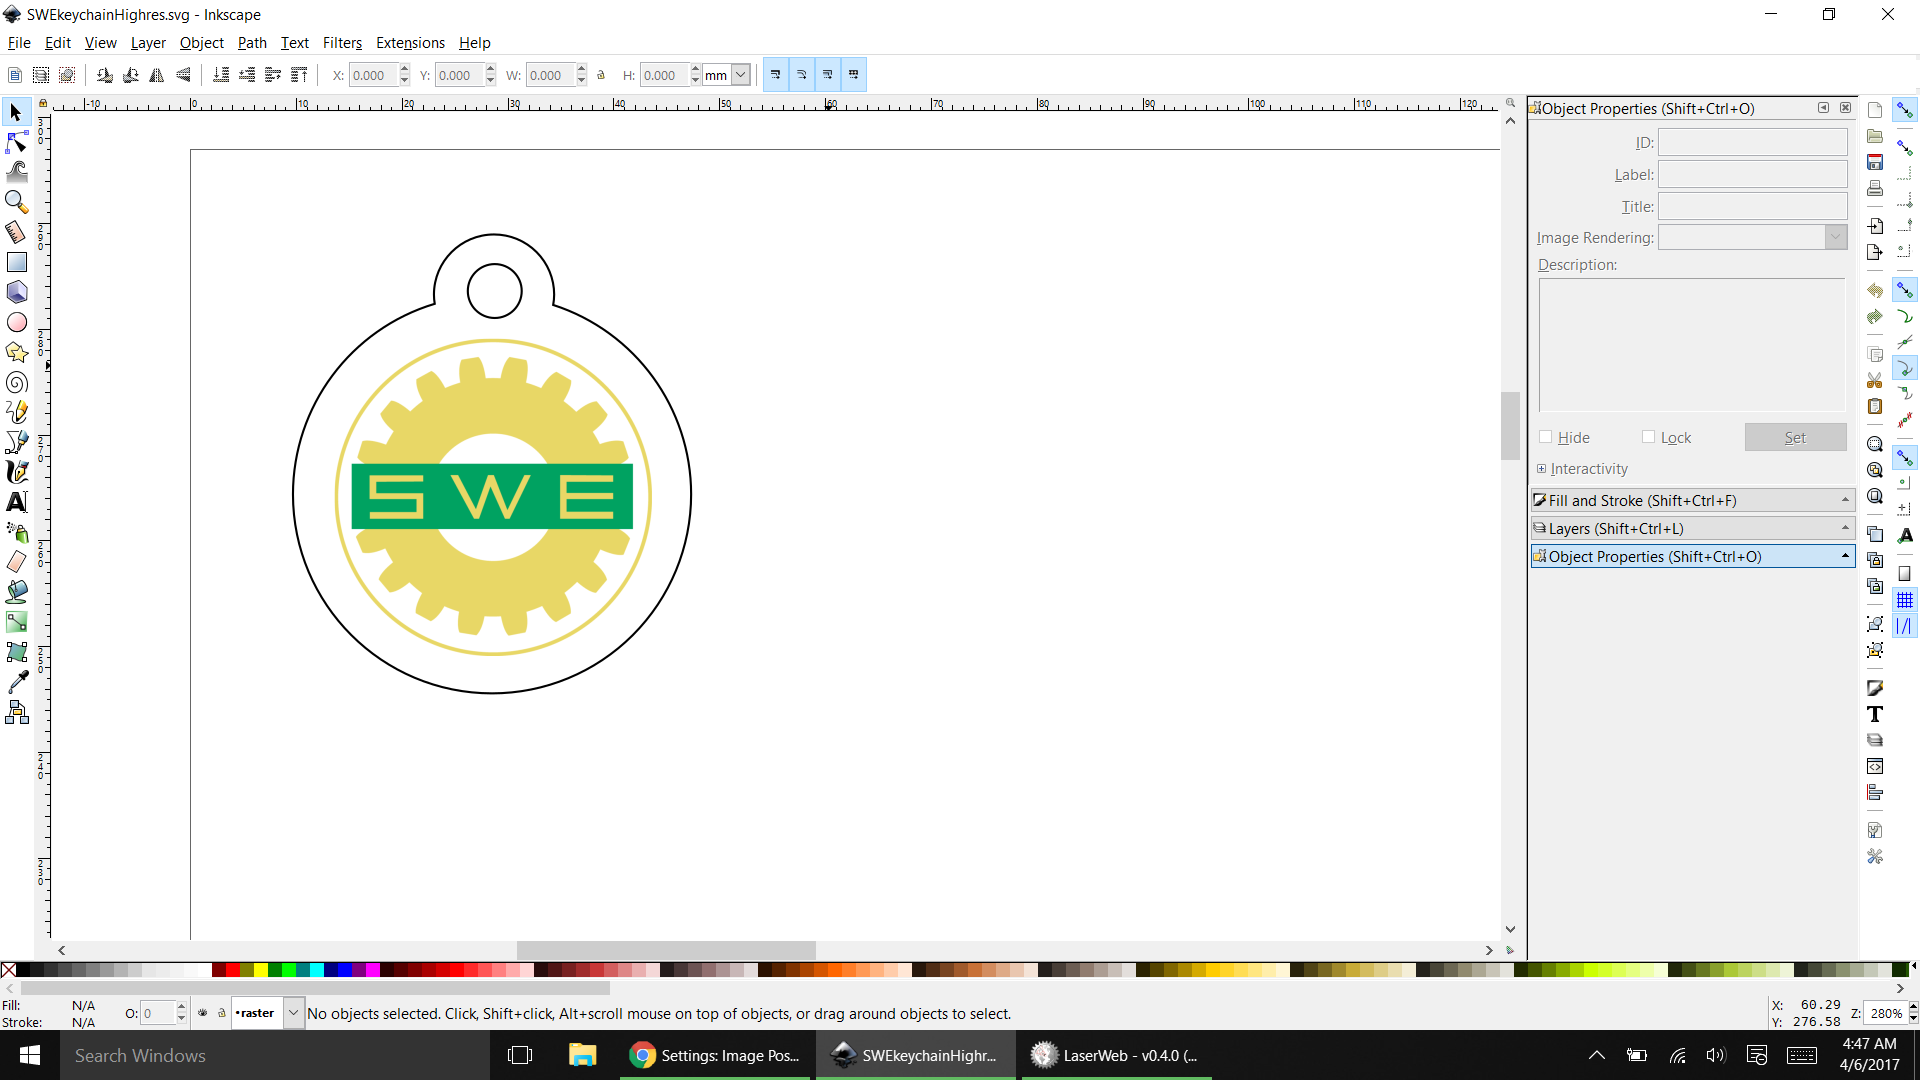Screen dimensions: 1920x1080
Task: Click the Select All icon in toolbar
Action: point(14,75)
